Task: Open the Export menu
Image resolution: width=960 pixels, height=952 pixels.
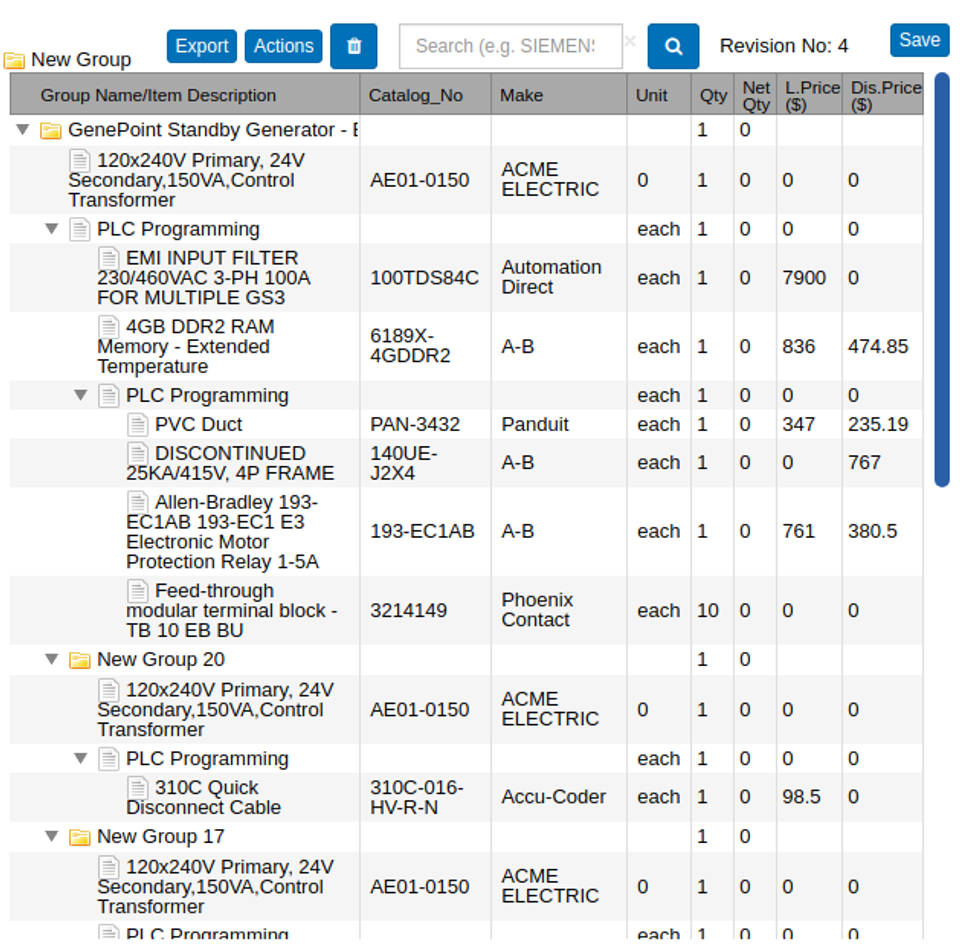Action: [202, 46]
